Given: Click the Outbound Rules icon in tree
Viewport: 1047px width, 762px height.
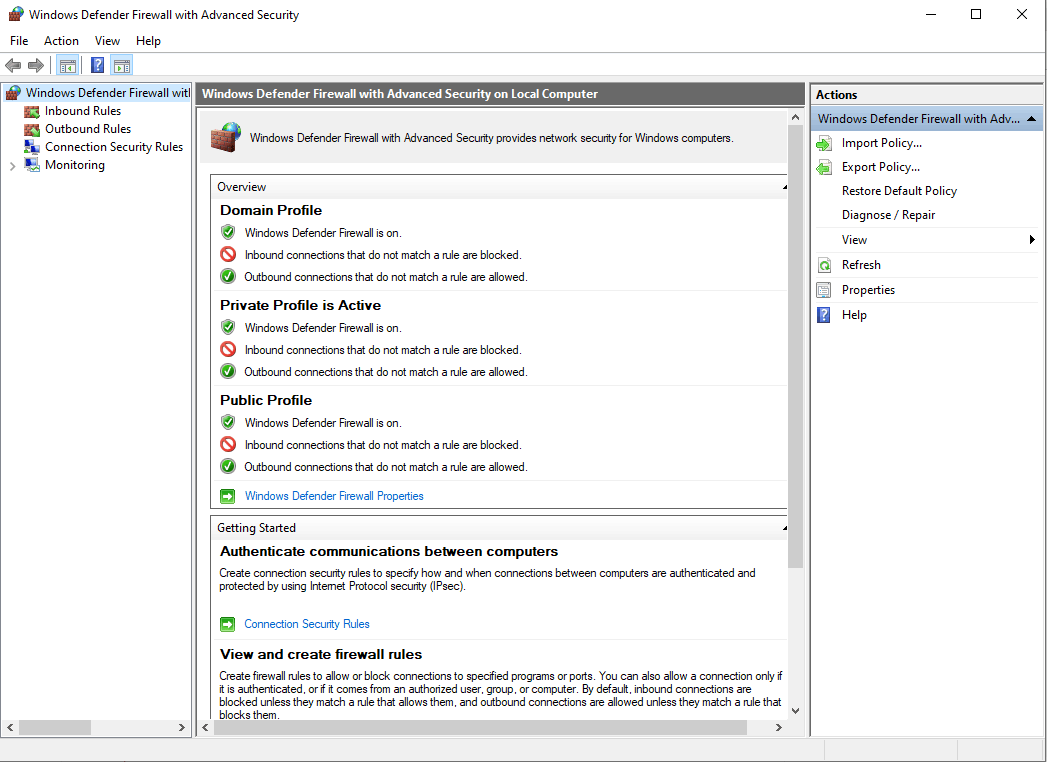Looking at the screenshot, I should pos(31,130).
